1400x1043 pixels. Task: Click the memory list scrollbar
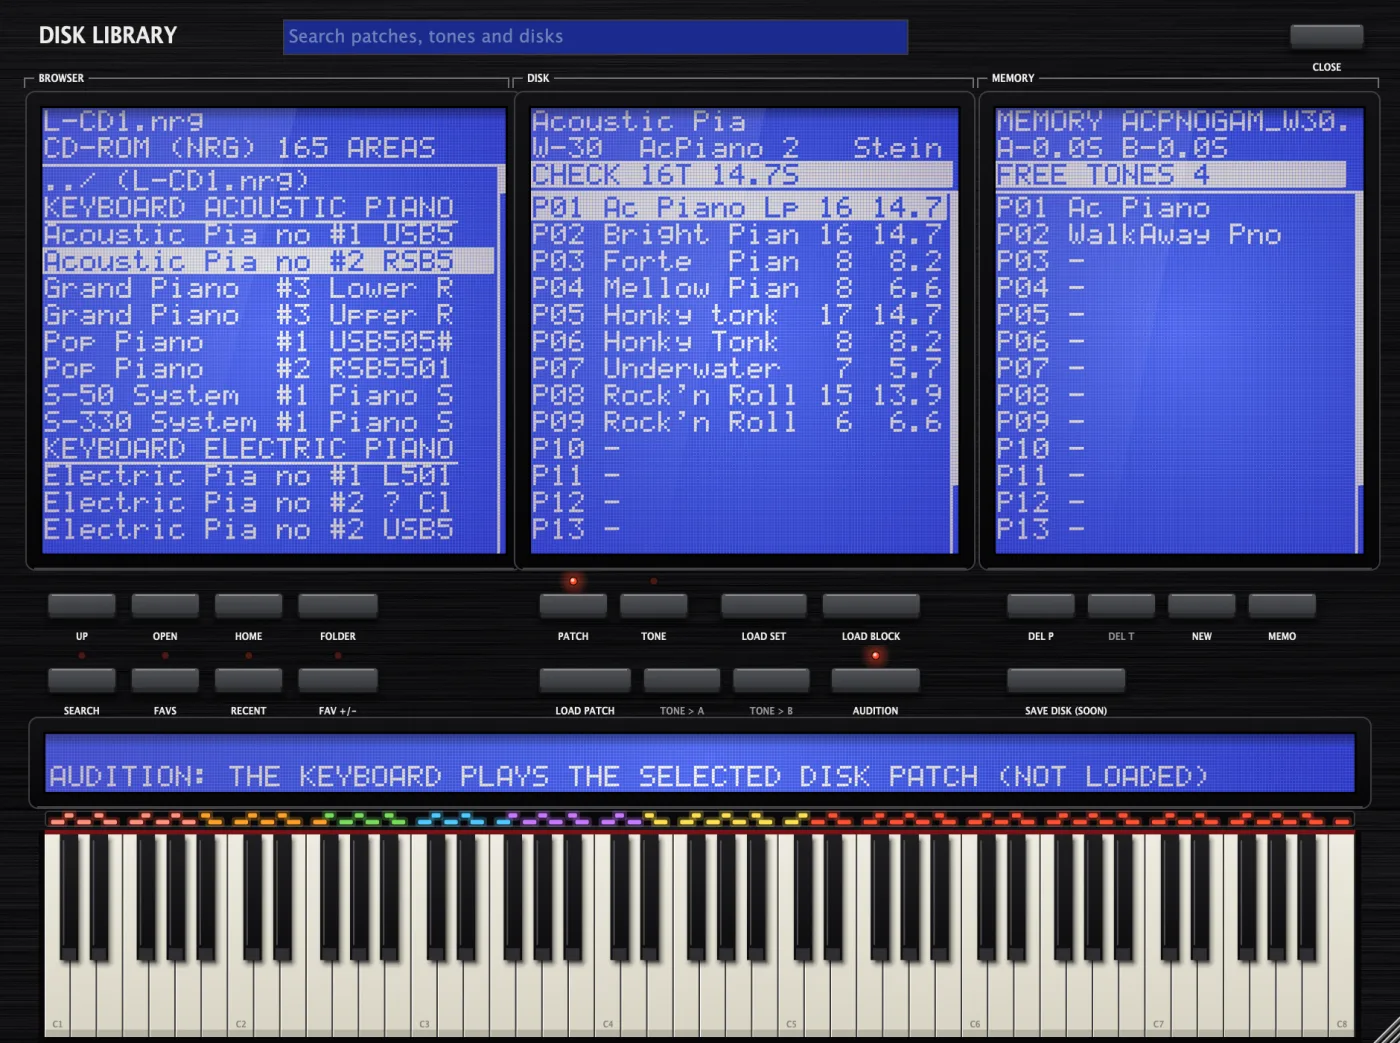point(1359,372)
